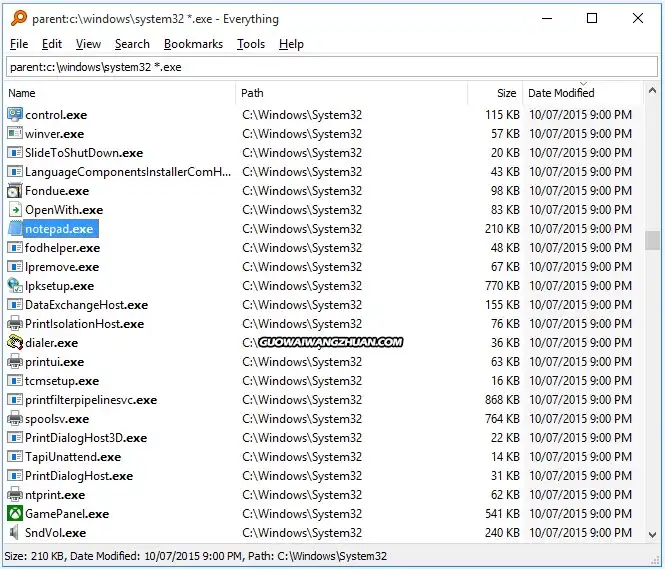Open the Search menu

tap(132, 44)
